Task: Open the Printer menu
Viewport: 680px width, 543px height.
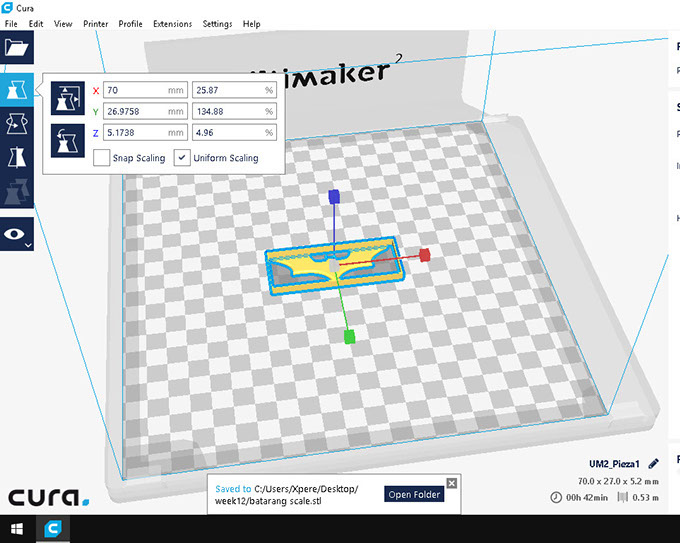Action: [95, 24]
